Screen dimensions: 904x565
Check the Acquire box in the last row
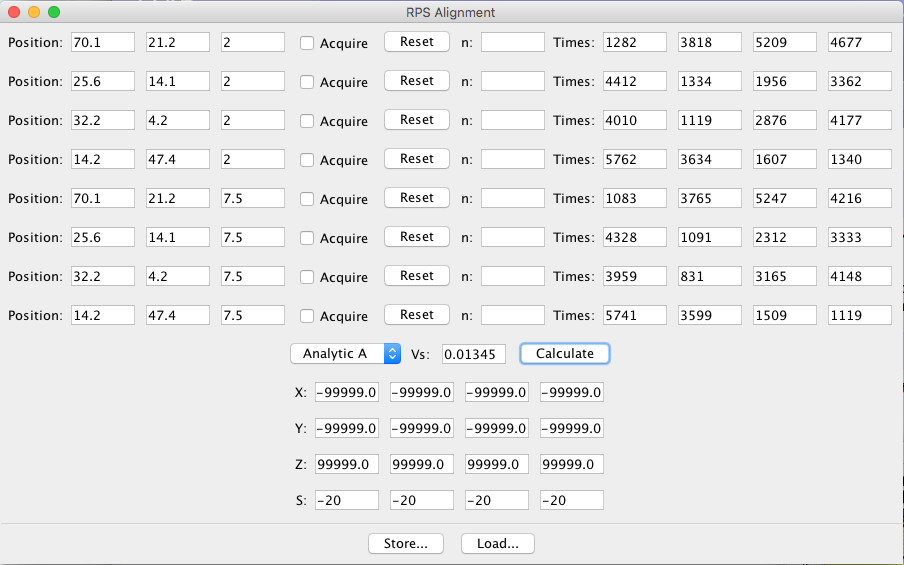point(308,316)
